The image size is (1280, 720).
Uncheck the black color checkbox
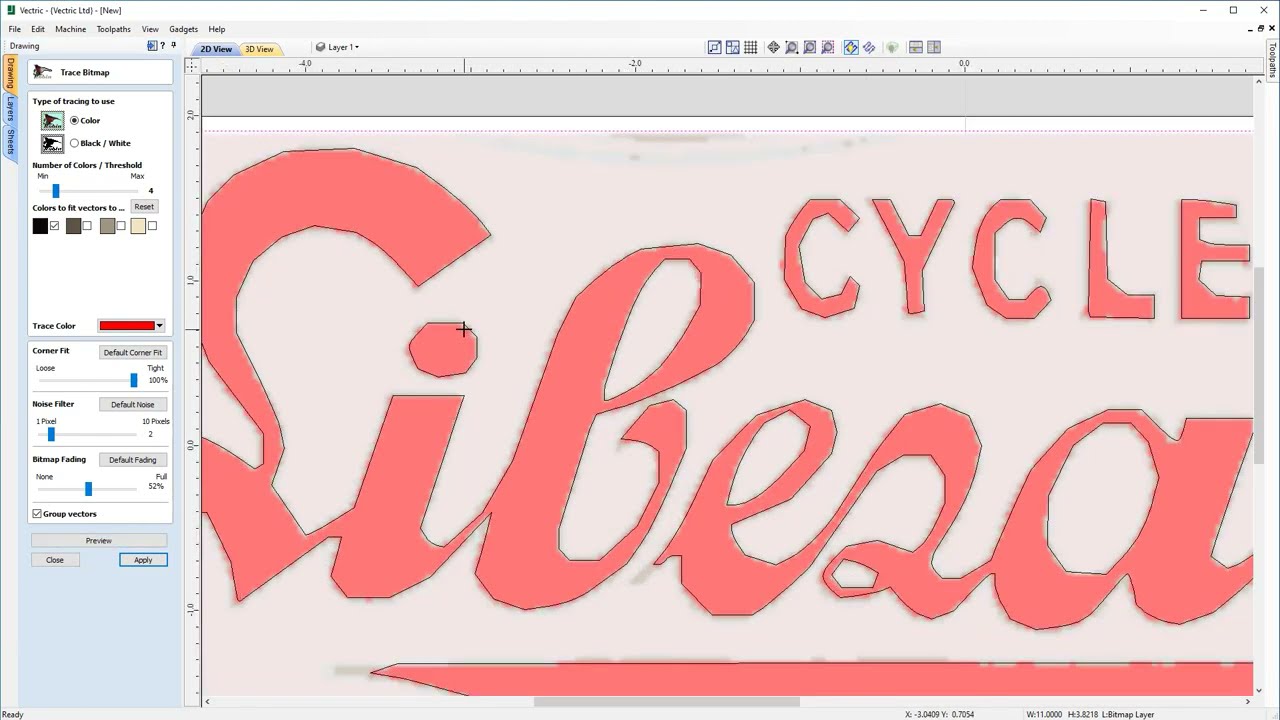(55, 226)
